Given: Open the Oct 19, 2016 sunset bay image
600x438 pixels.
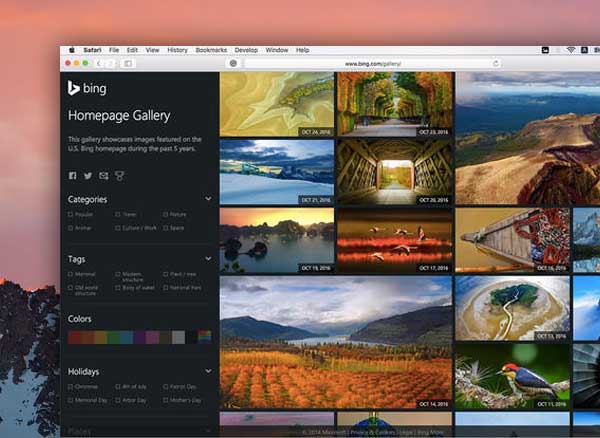Looking at the screenshot, I should click(x=277, y=240).
